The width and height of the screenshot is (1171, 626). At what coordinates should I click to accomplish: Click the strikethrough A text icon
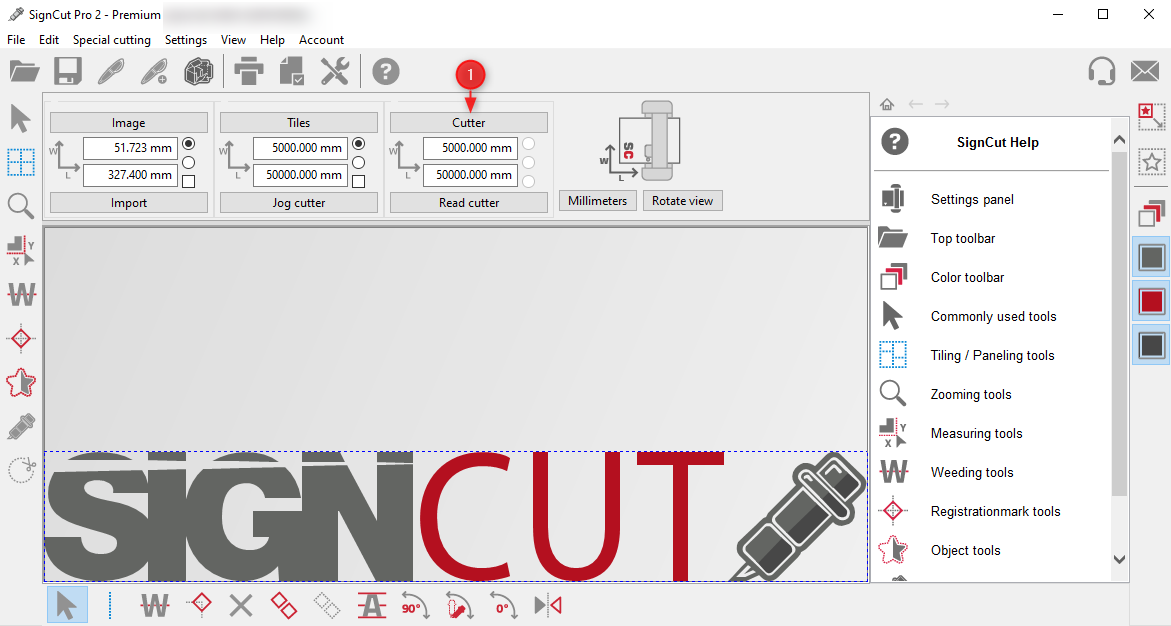[x=371, y=605]
